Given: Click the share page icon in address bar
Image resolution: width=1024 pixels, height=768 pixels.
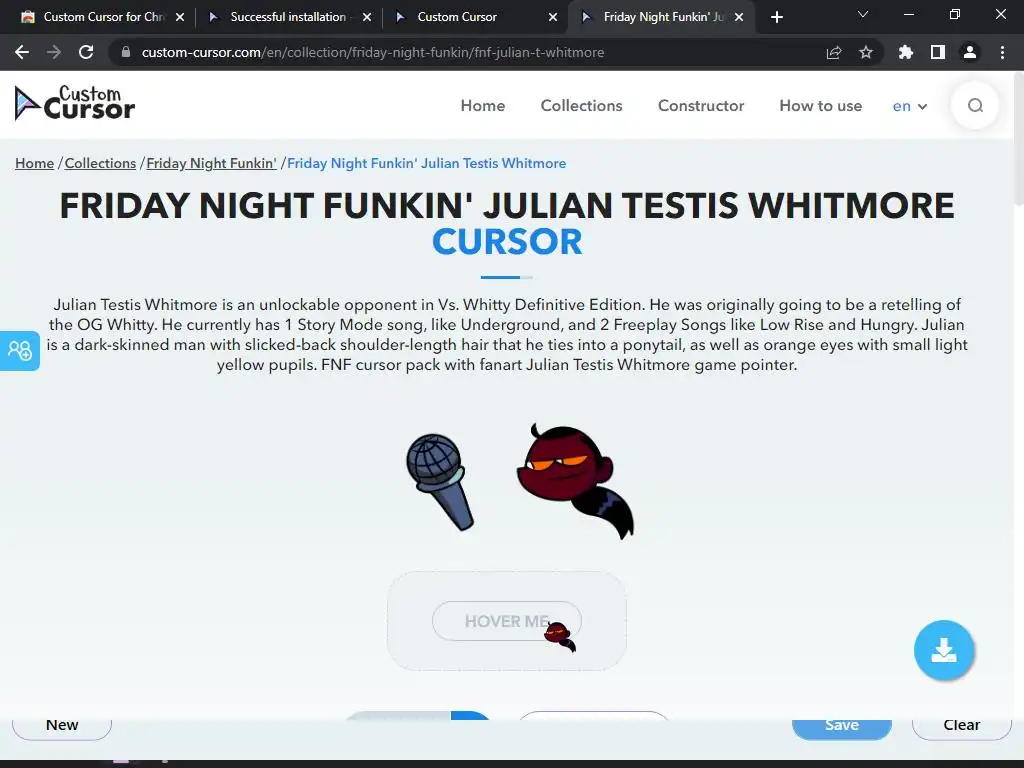Looking at the screenshot, I should click(x=834, y=52).
